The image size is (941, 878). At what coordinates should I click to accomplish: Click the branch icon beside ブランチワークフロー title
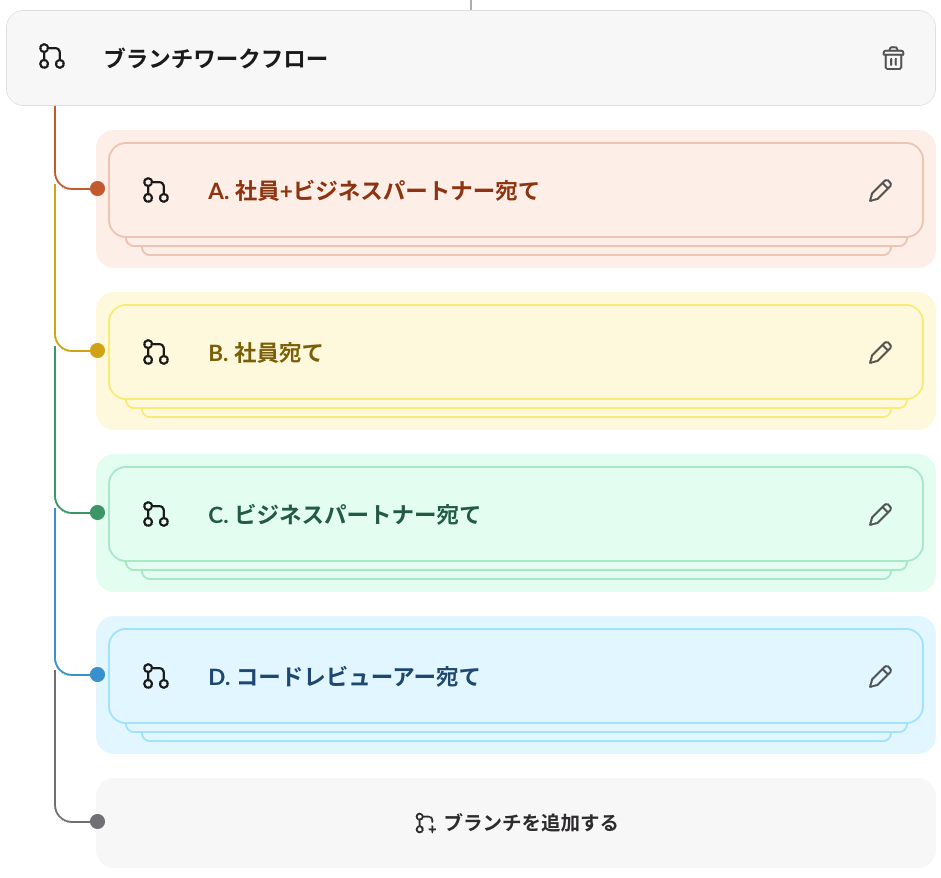click(51, 57)
